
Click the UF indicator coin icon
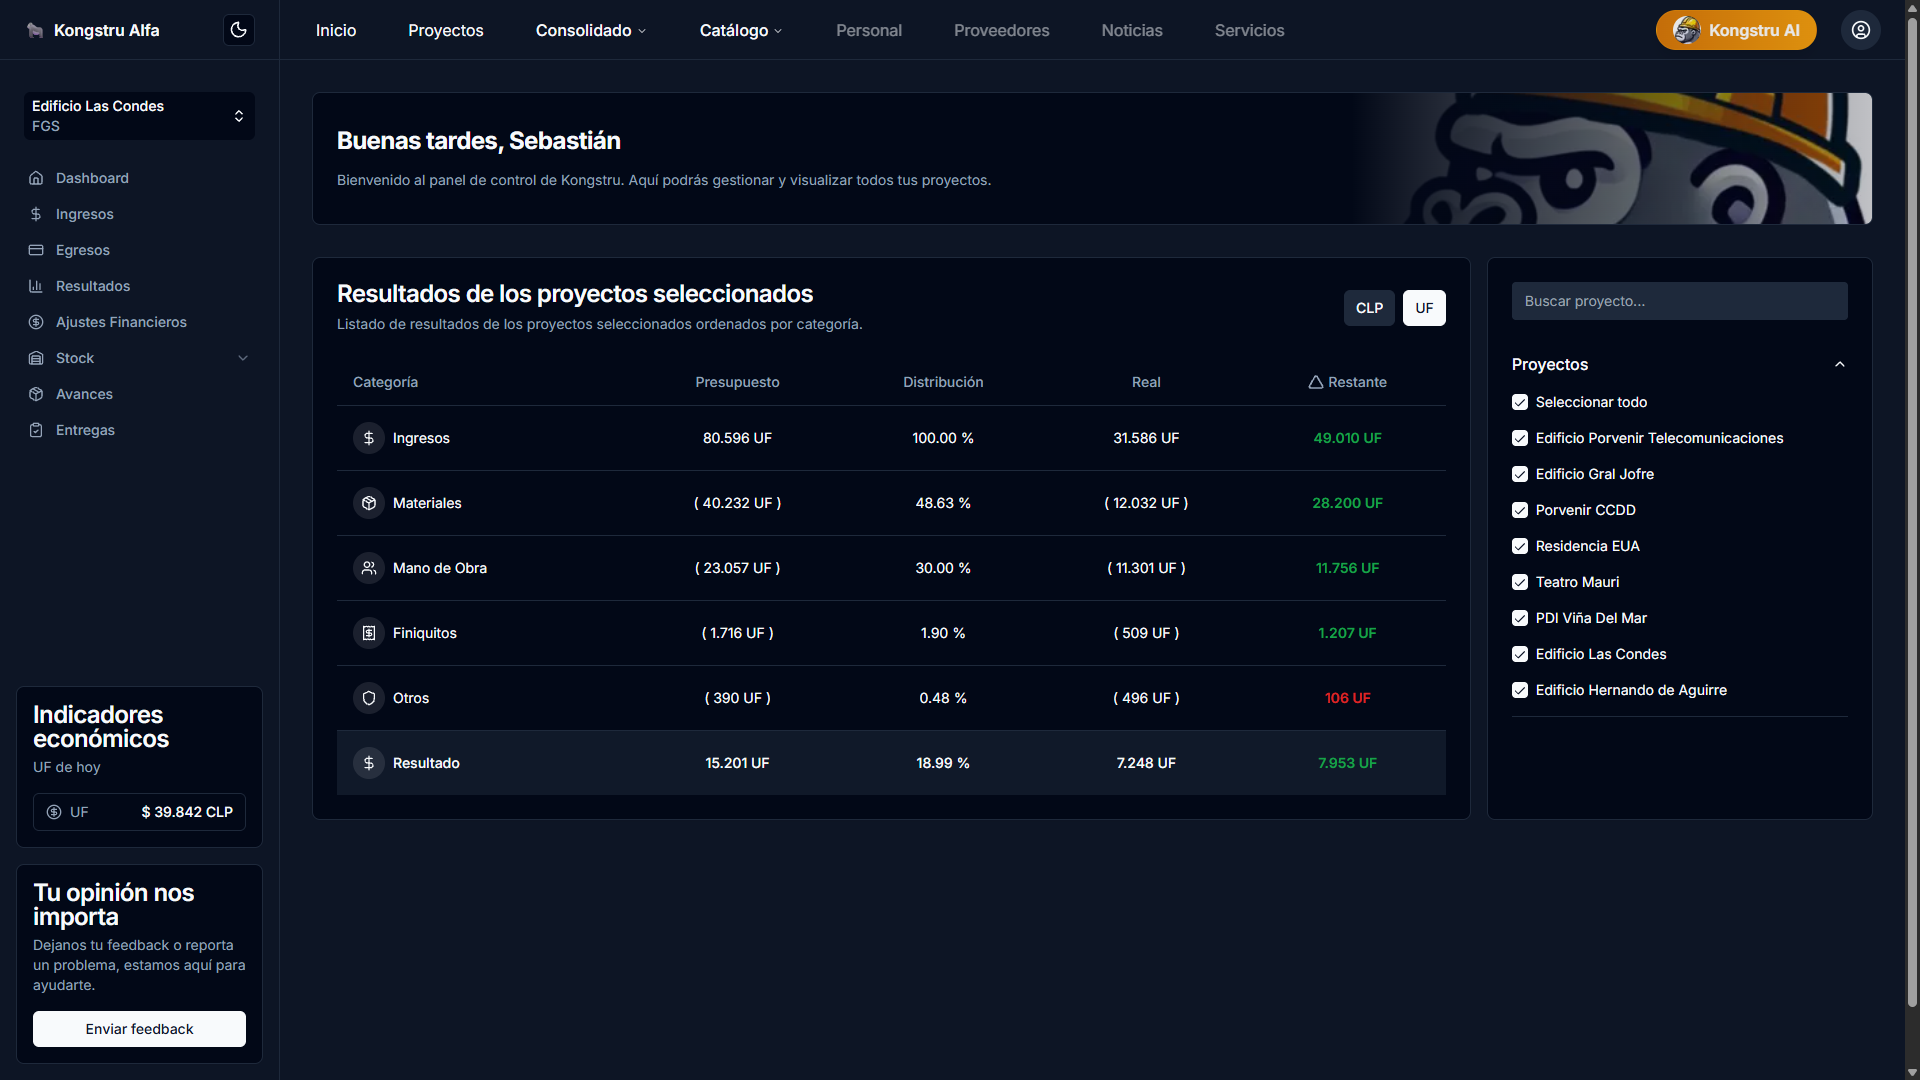point(54,812)
